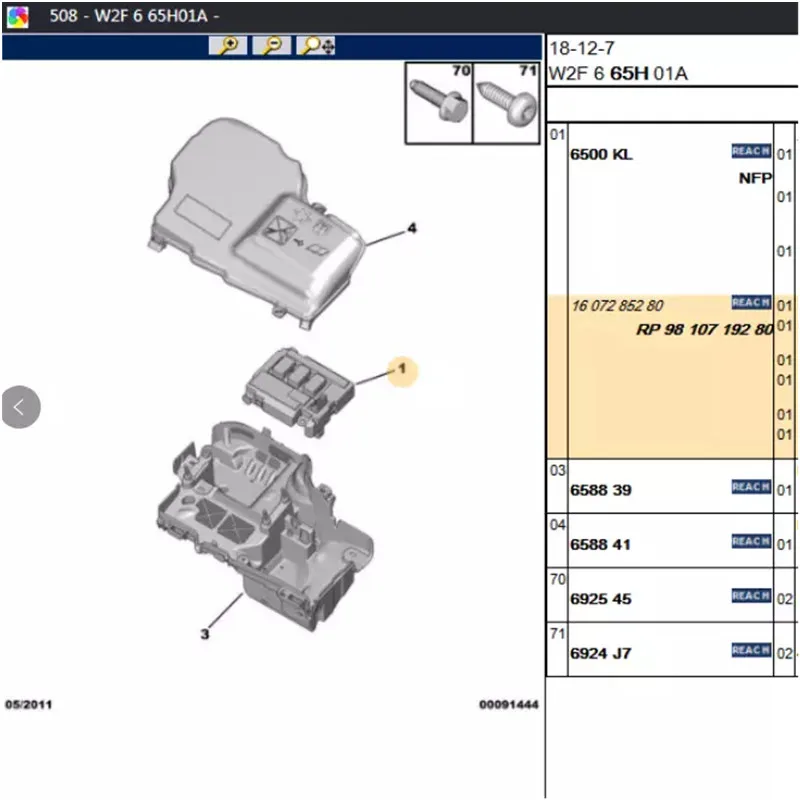Screen dimensions: 800x800
Task: Click the NFP label
Action: pos(755,179)
